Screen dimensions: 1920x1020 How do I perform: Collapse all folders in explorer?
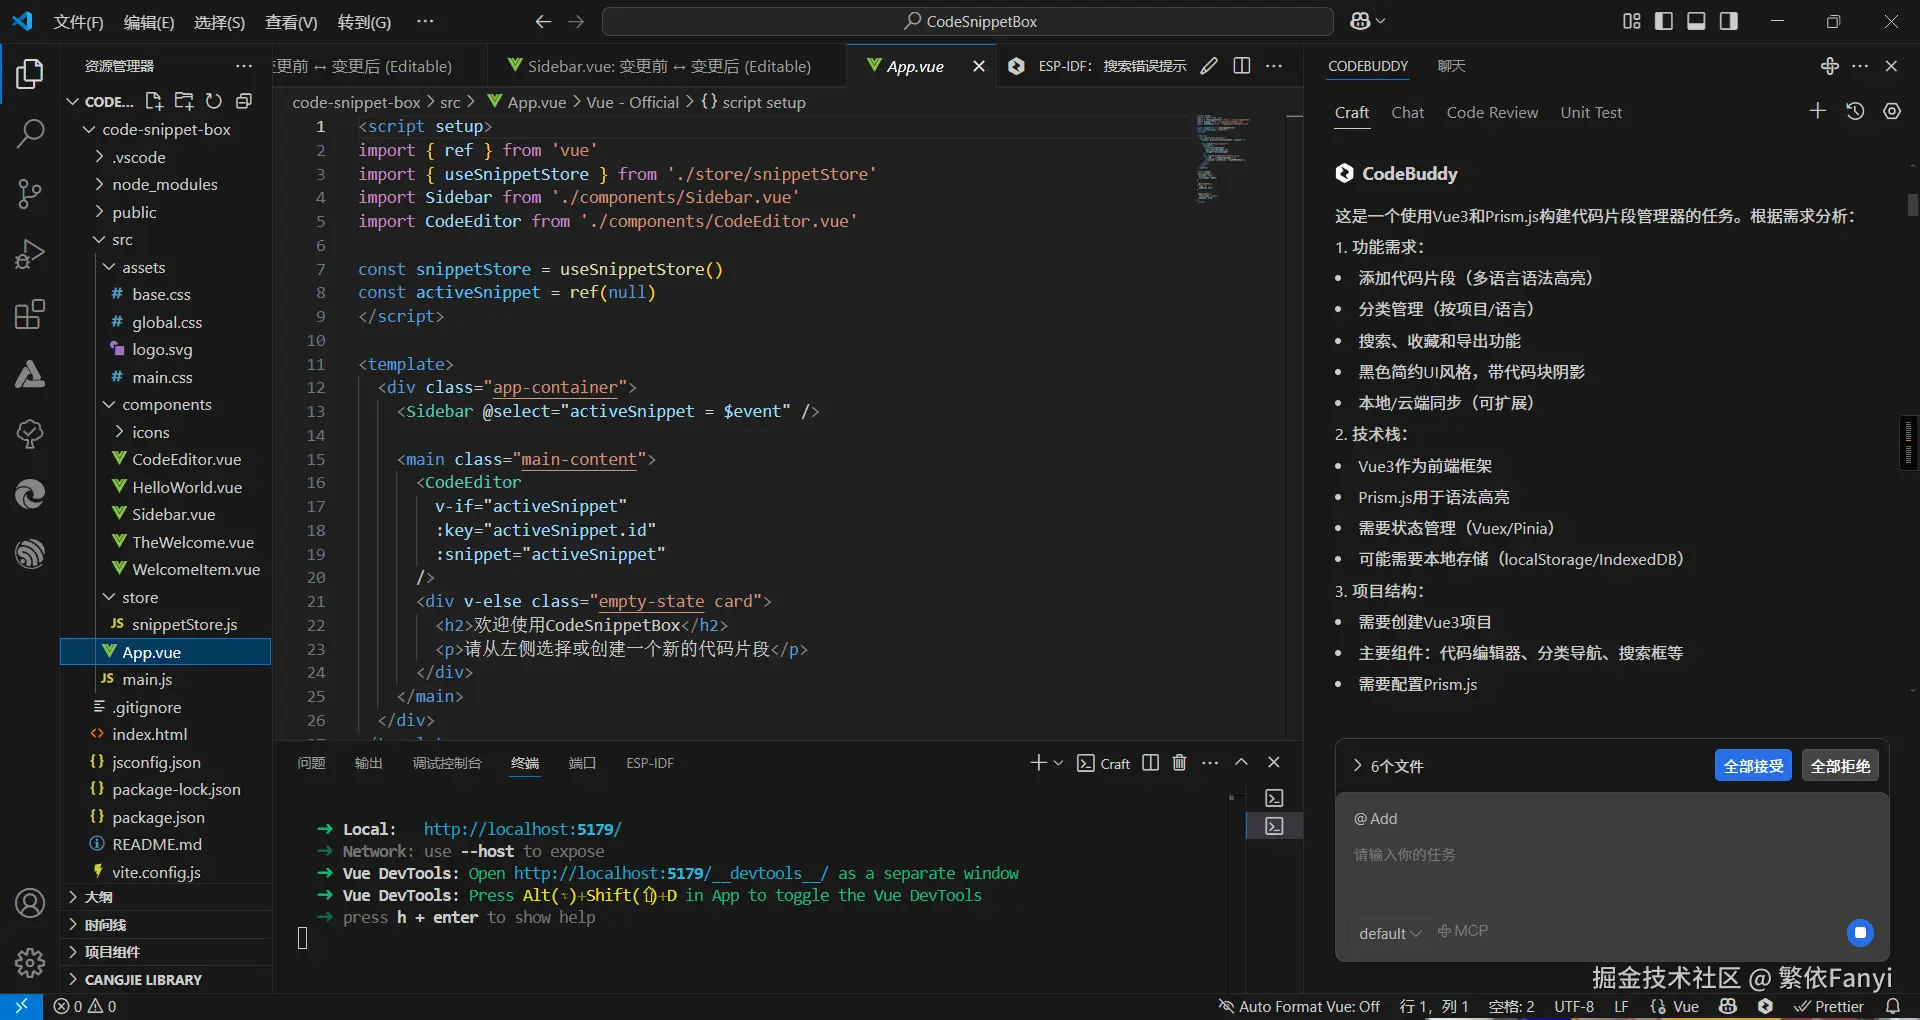tap(243, 101)
